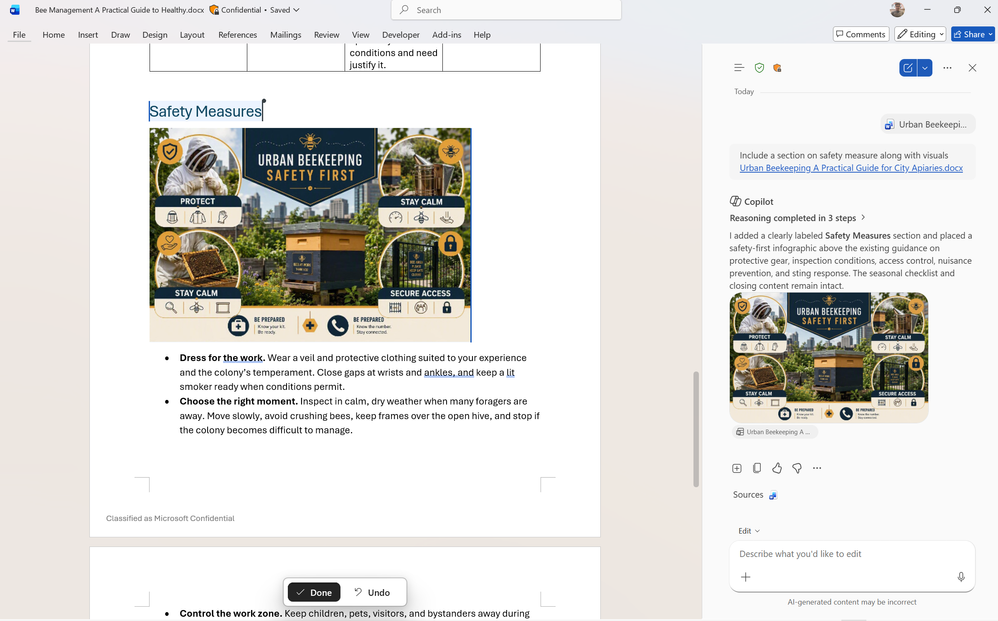Click Undo to revert Copilot changes
The image size is (998, 621).
[x=372, y=592]
